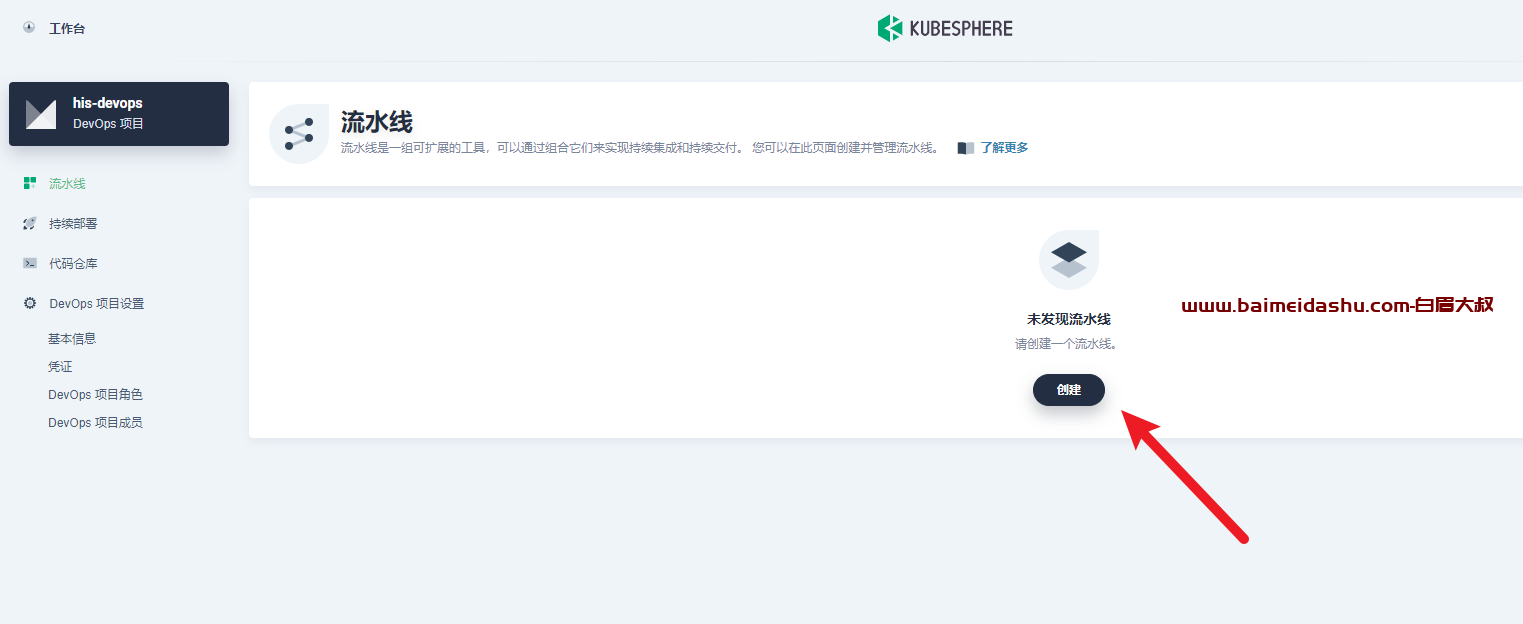Click the 流水线 sidebar icon

coord(30,184)
